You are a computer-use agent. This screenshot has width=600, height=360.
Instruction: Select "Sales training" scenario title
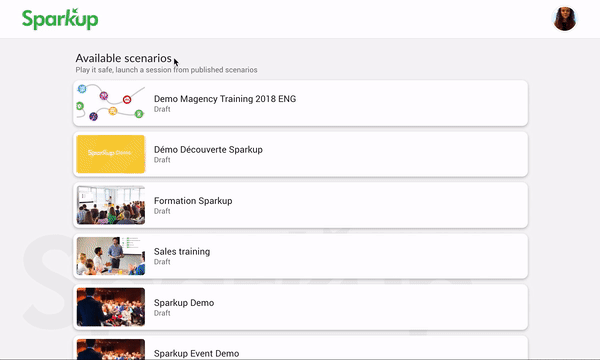point(182,252)
